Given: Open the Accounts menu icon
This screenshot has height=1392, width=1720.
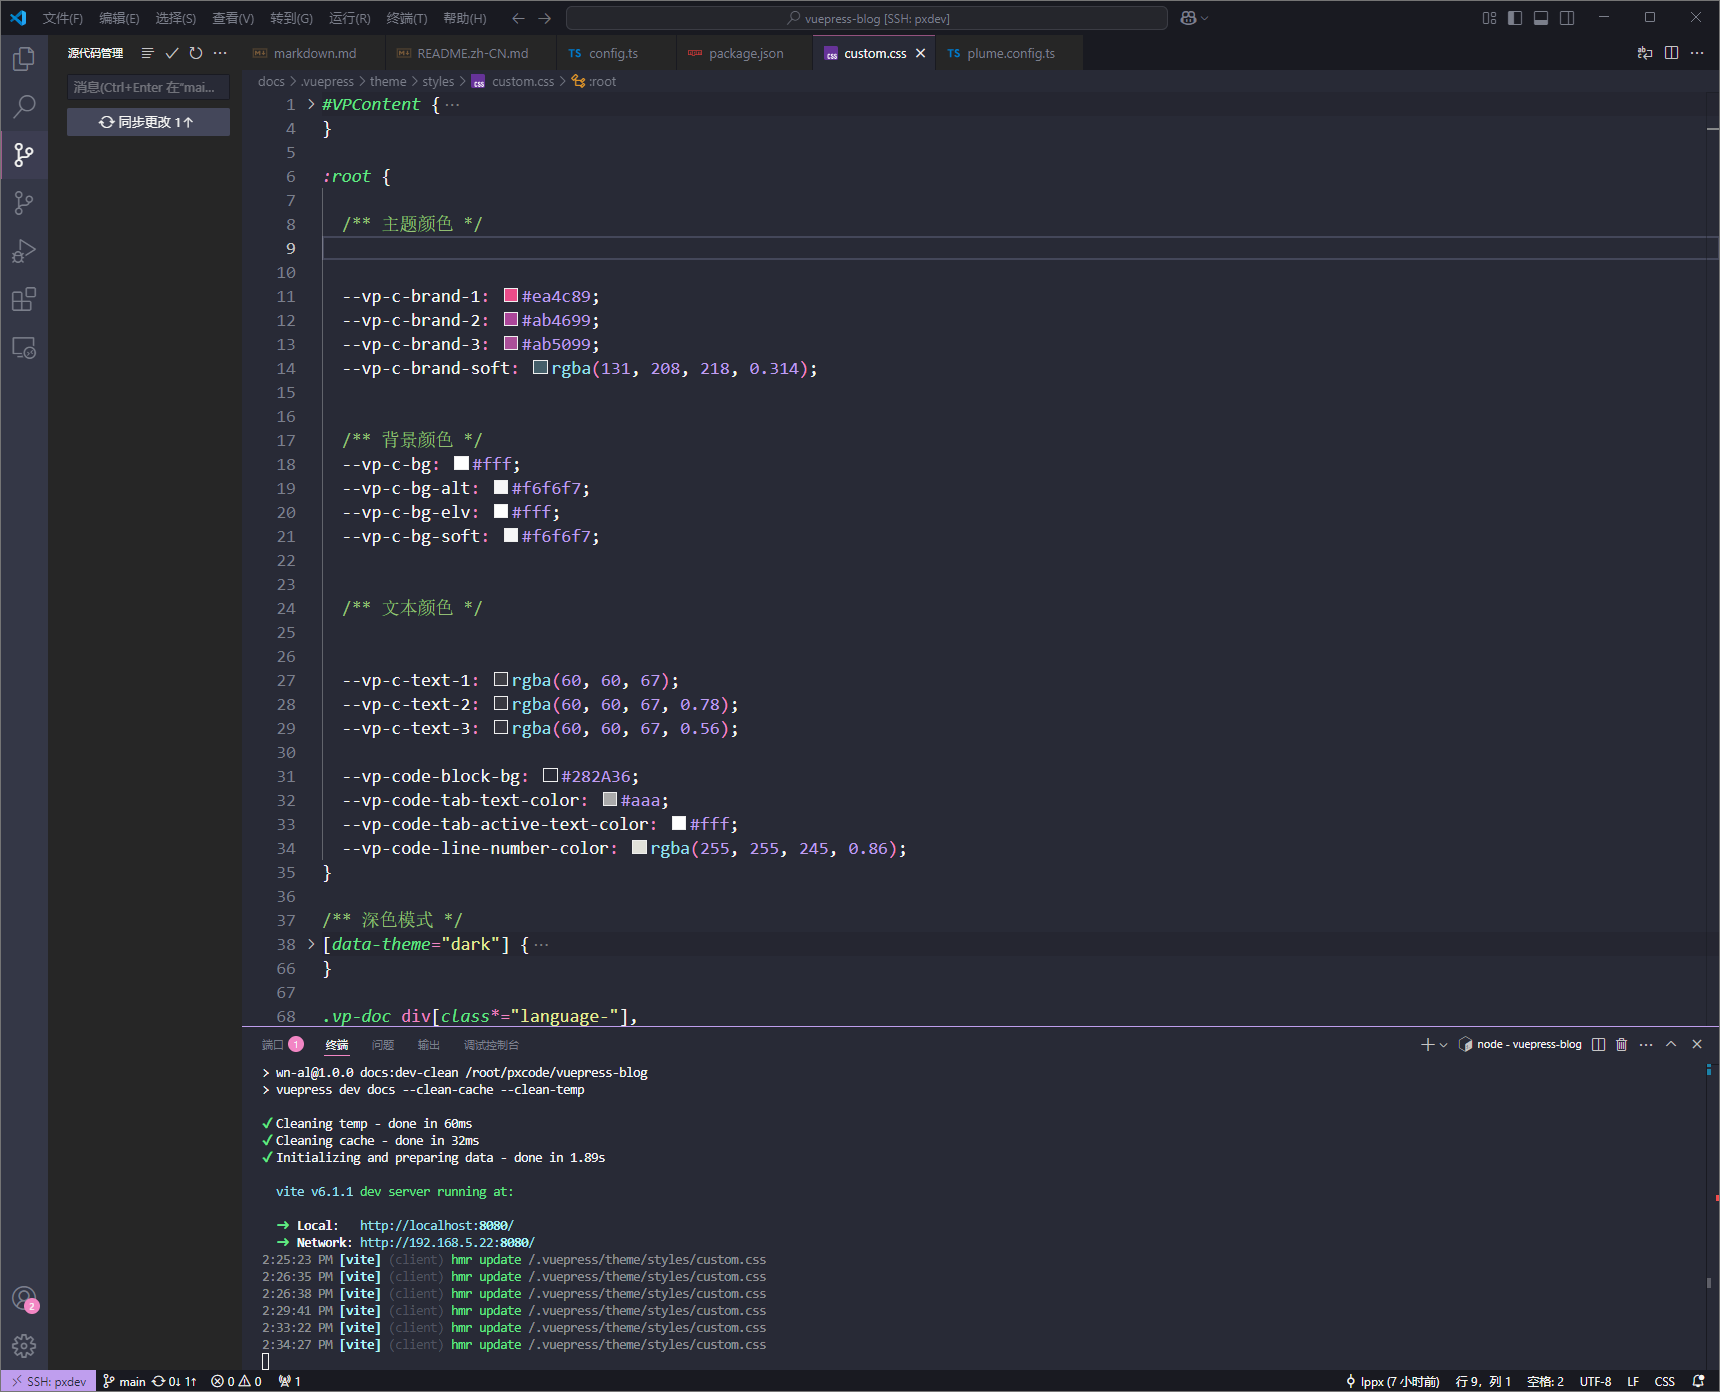Looking at the screenshot, I should pyautogui.click(x=24, y=1299).
